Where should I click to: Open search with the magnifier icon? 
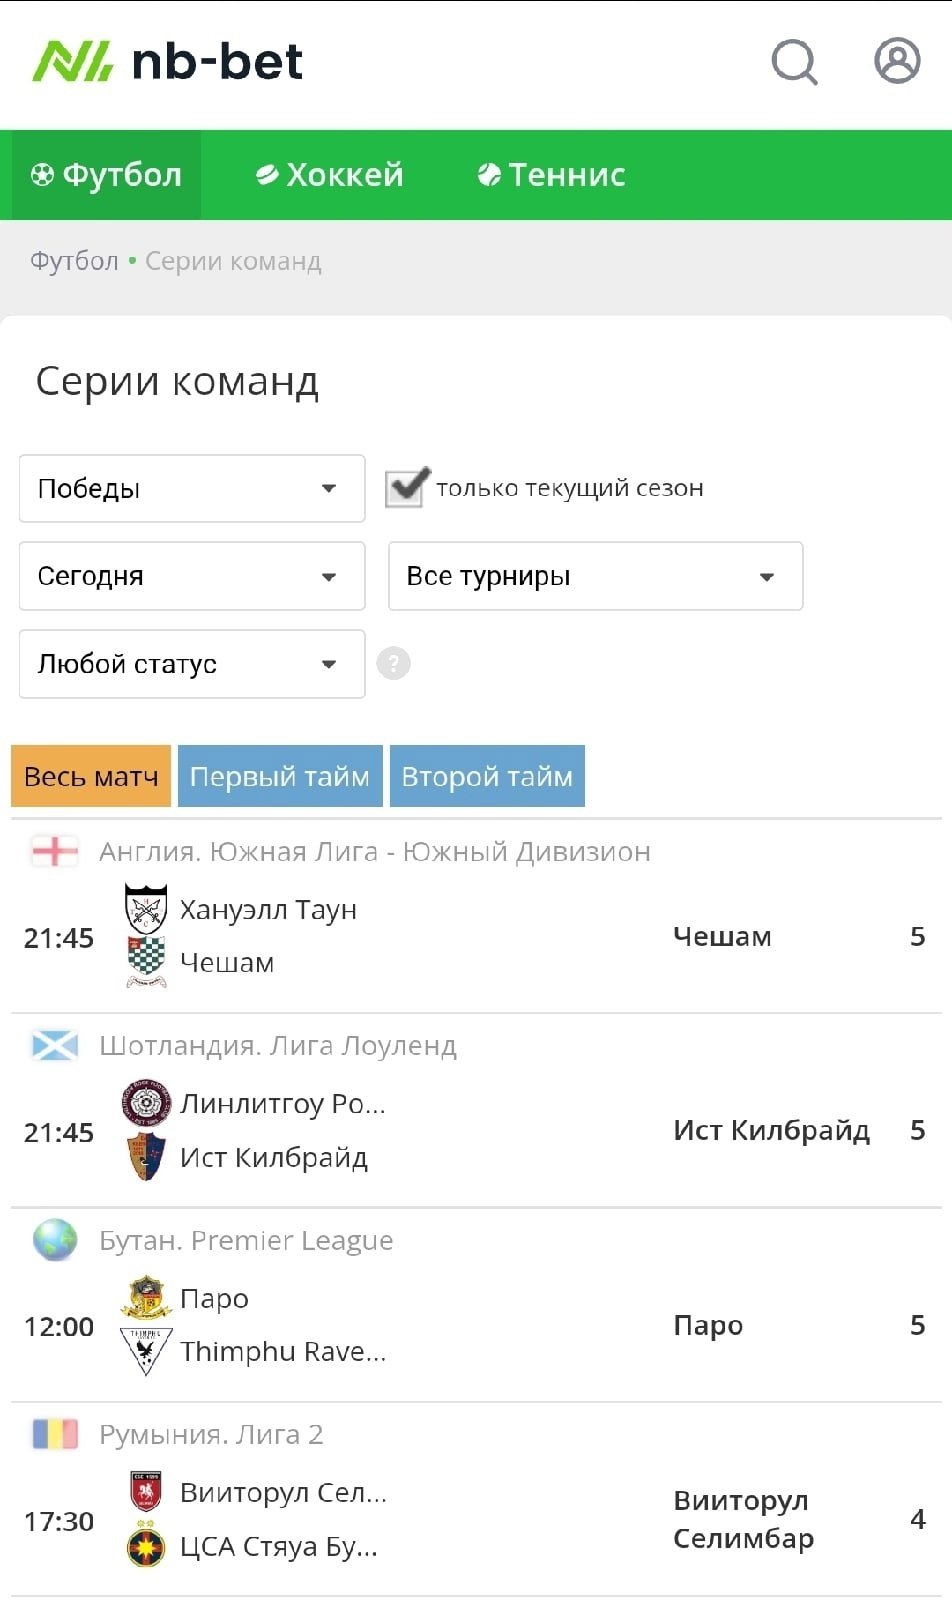pos(795,62)
